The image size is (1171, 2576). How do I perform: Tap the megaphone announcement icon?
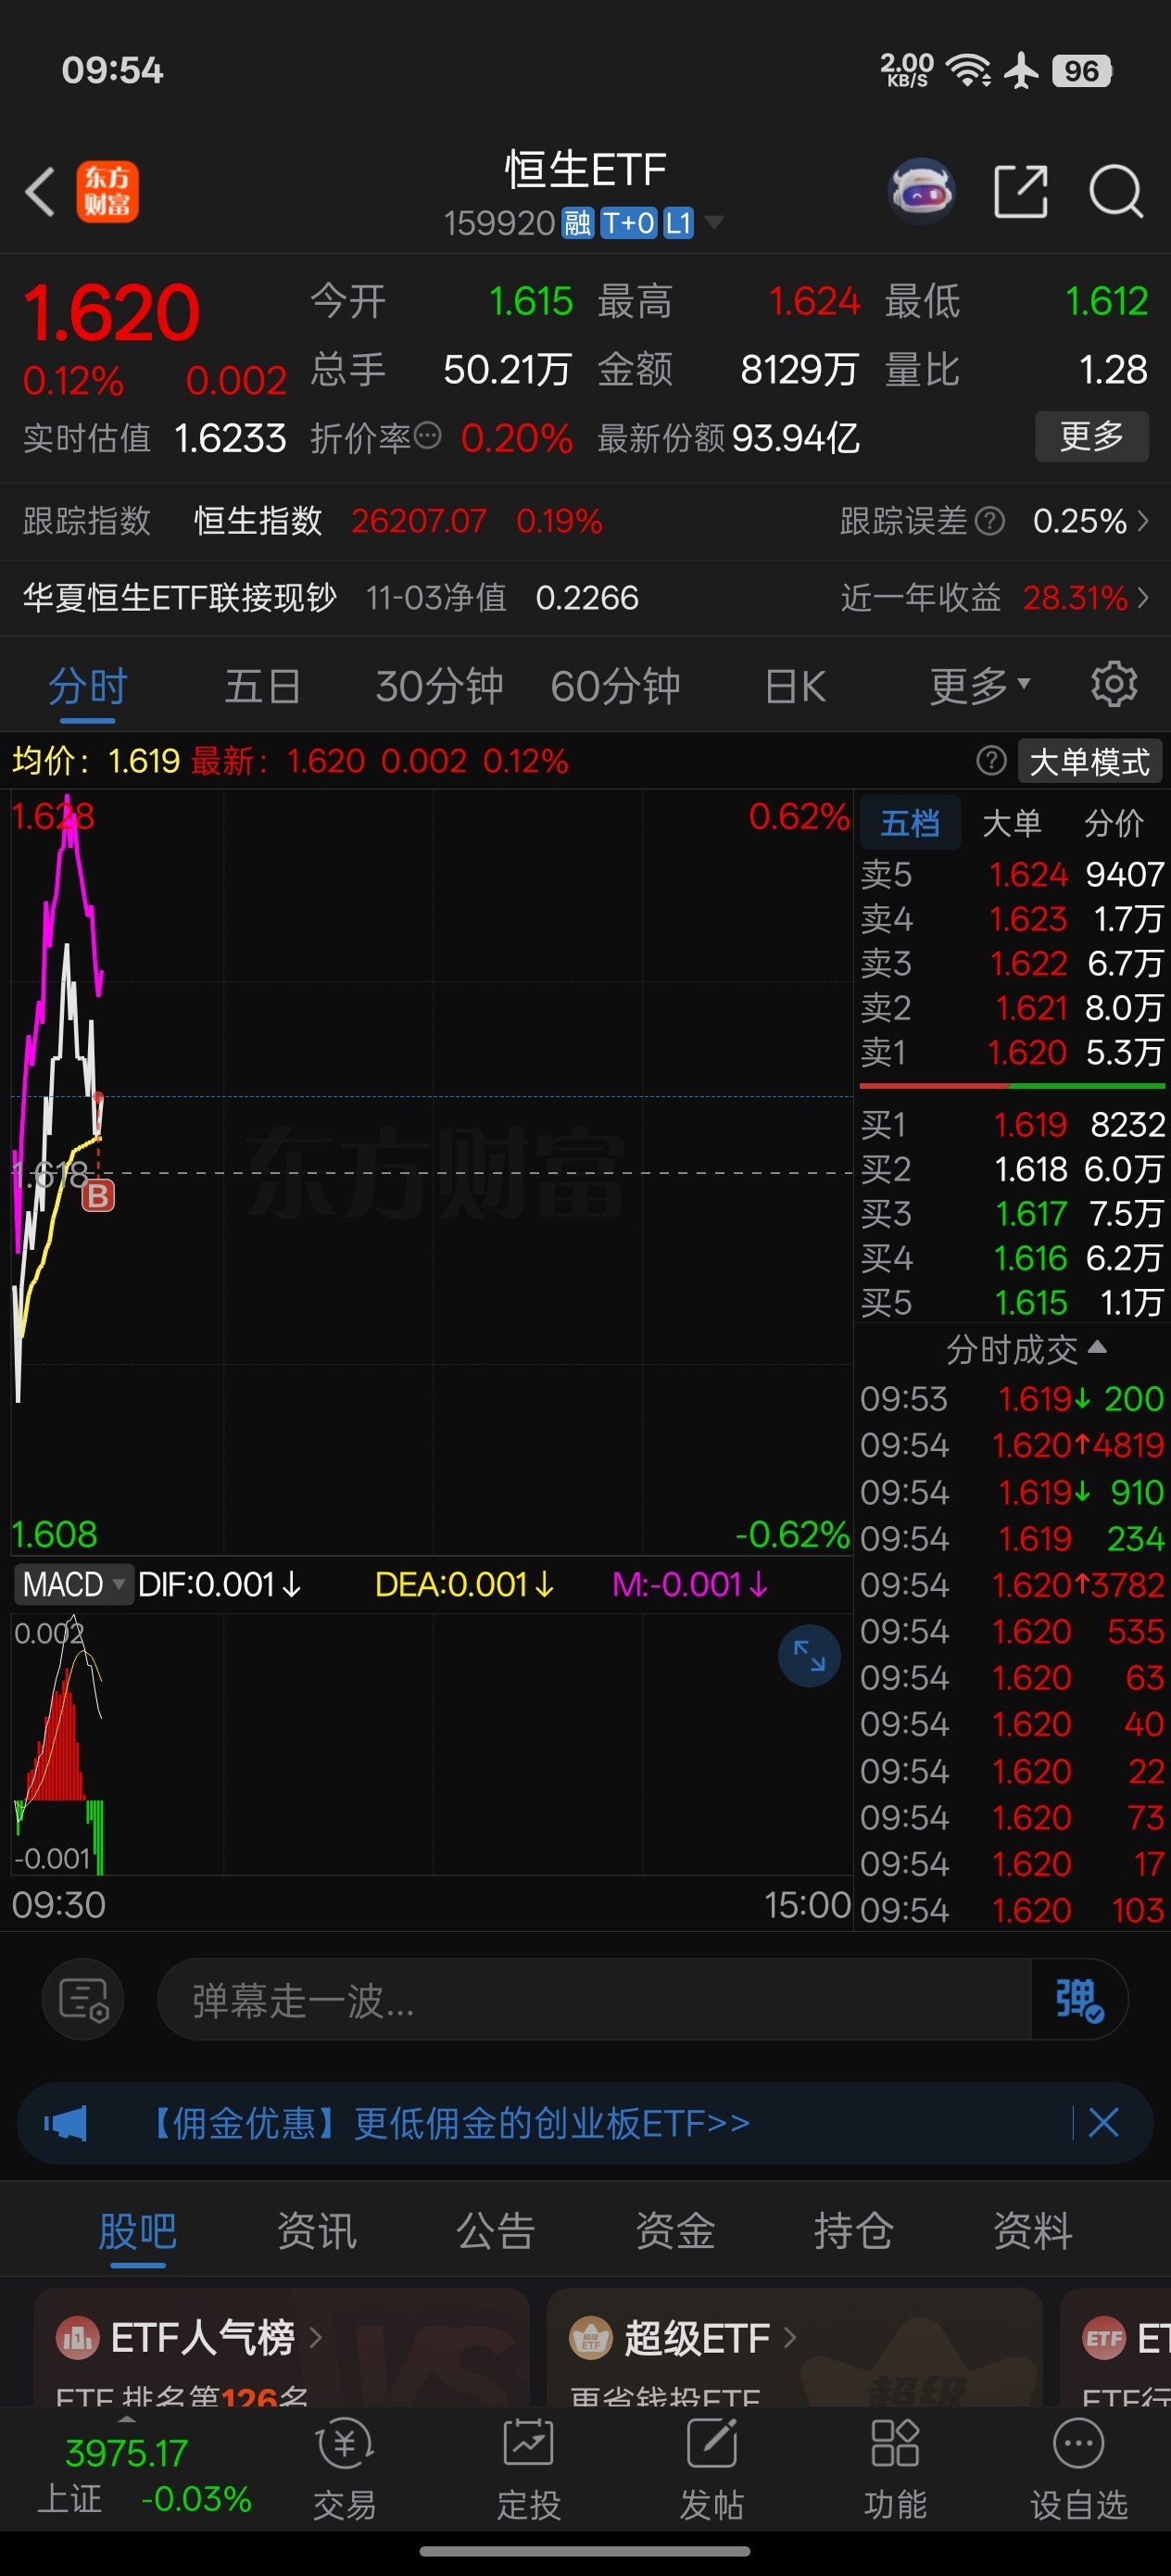point(66,2122)
